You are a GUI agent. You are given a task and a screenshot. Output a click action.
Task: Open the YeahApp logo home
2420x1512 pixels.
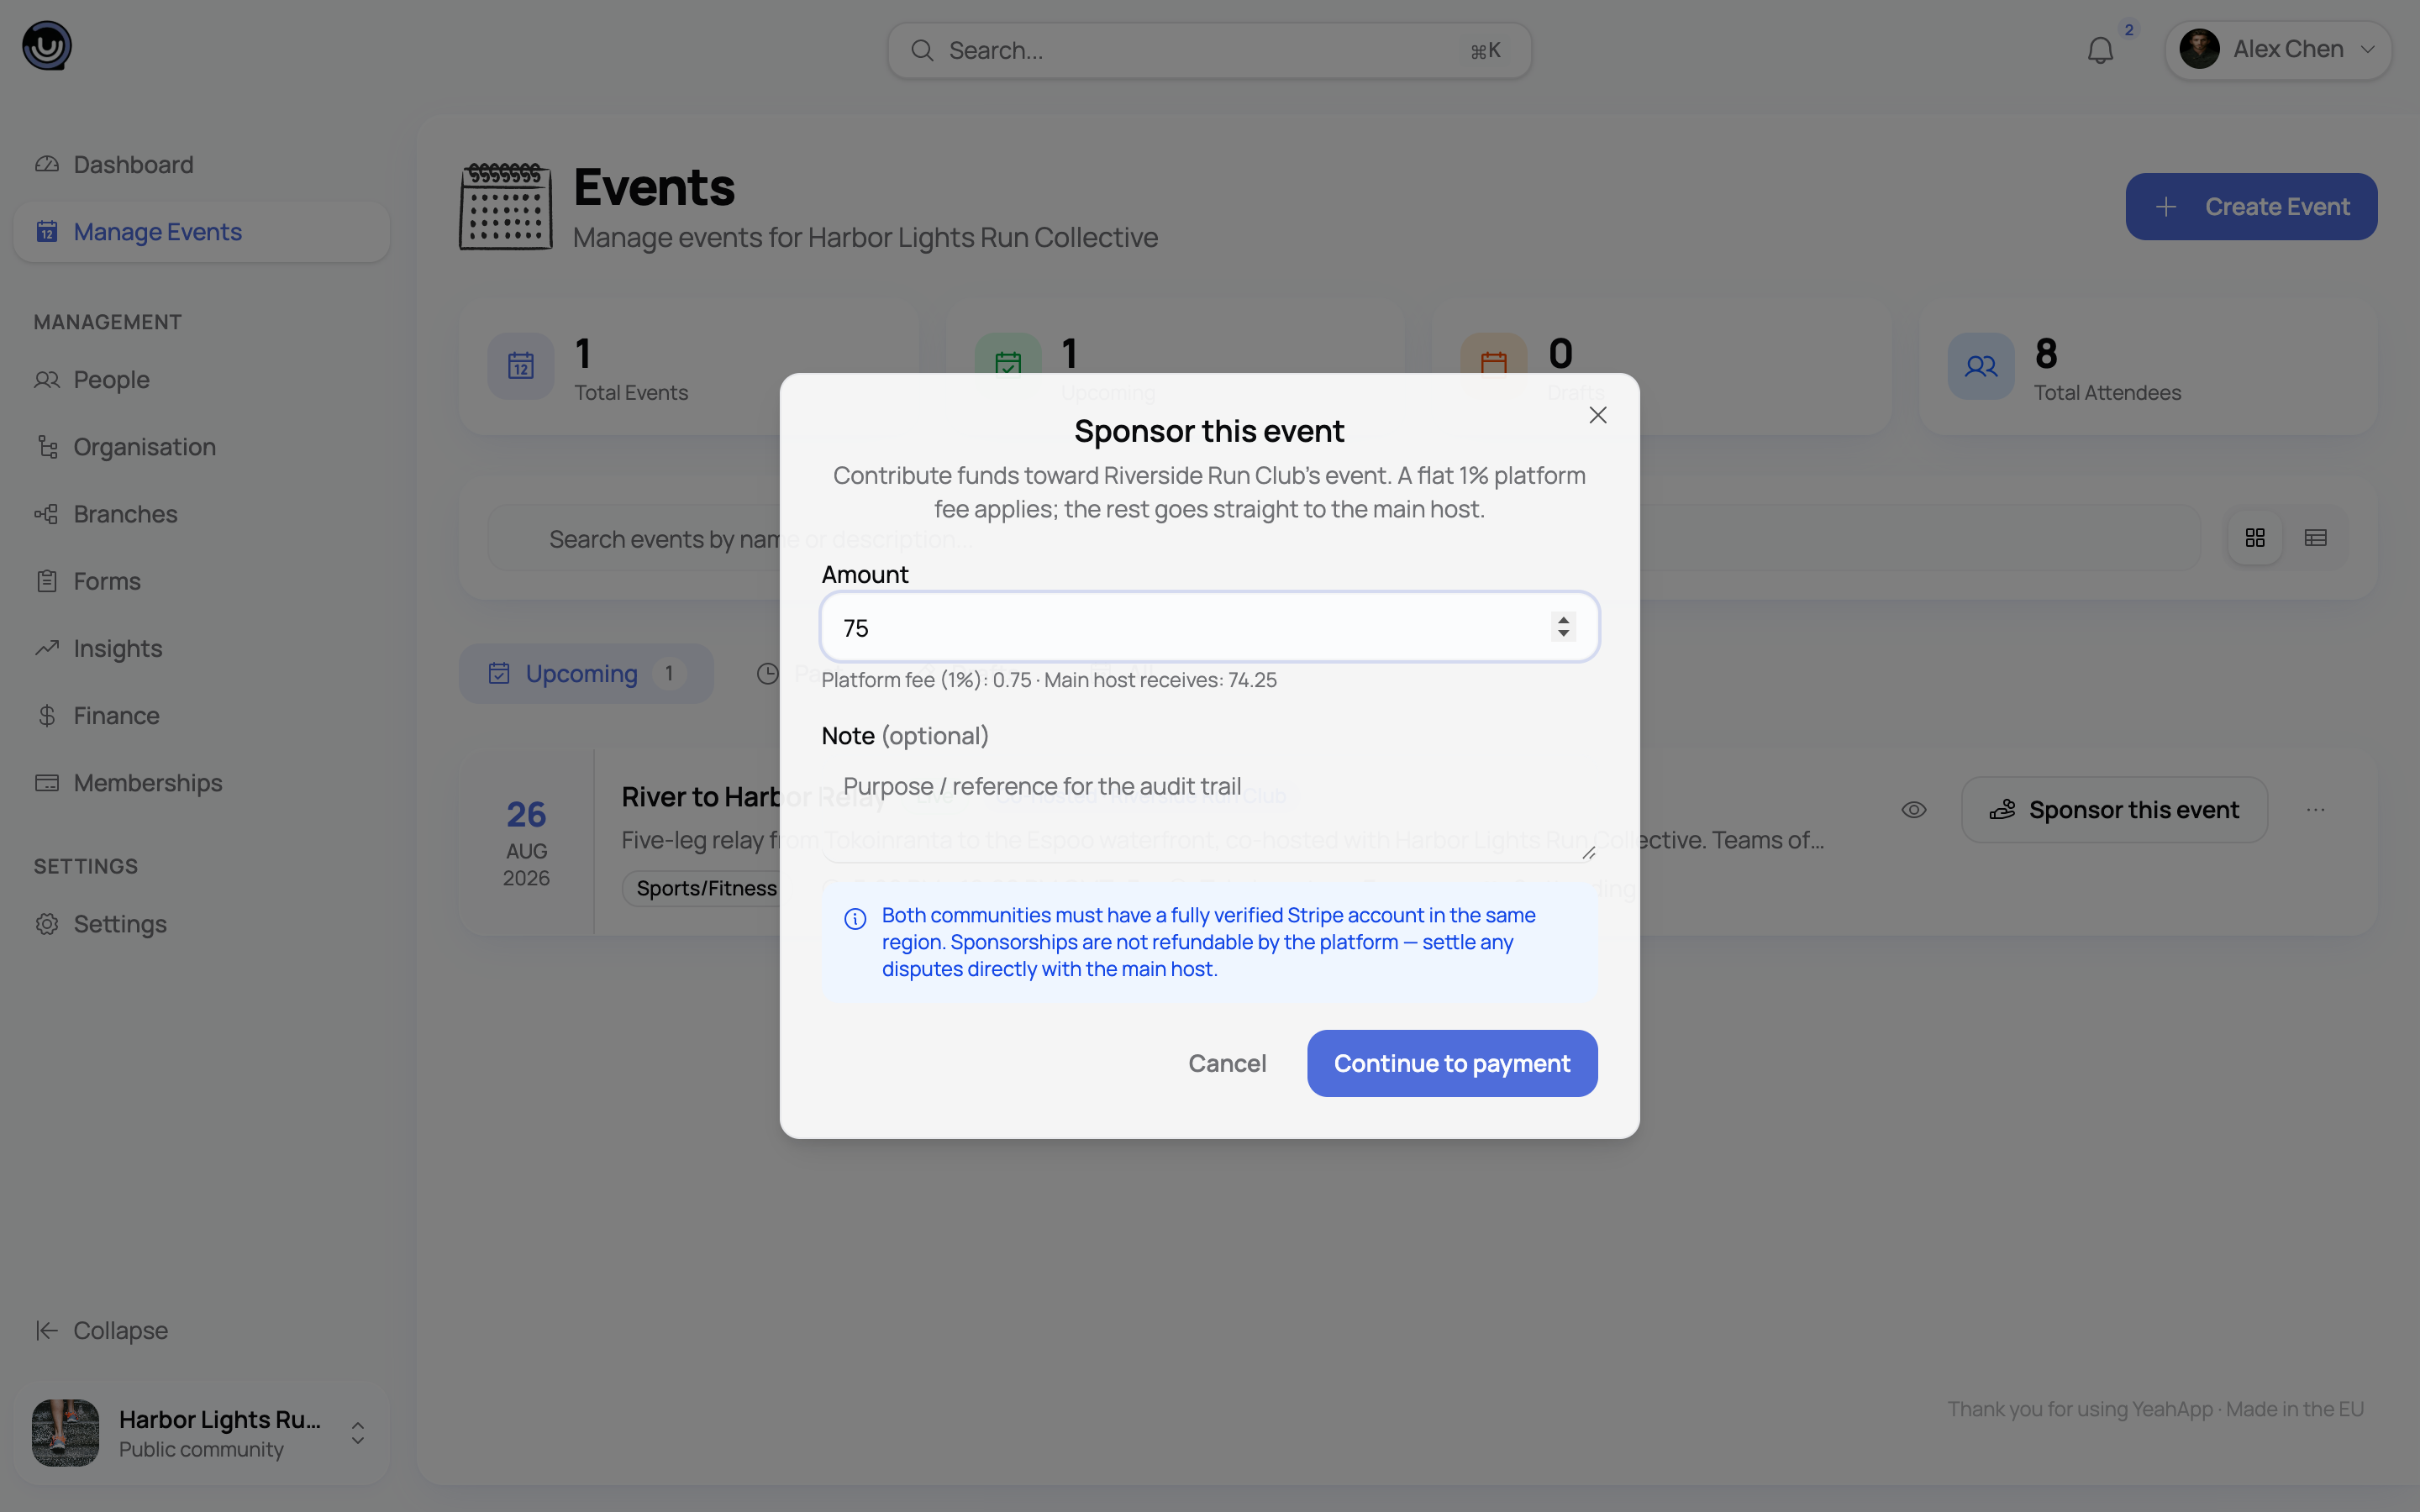[x=47, y=46]
